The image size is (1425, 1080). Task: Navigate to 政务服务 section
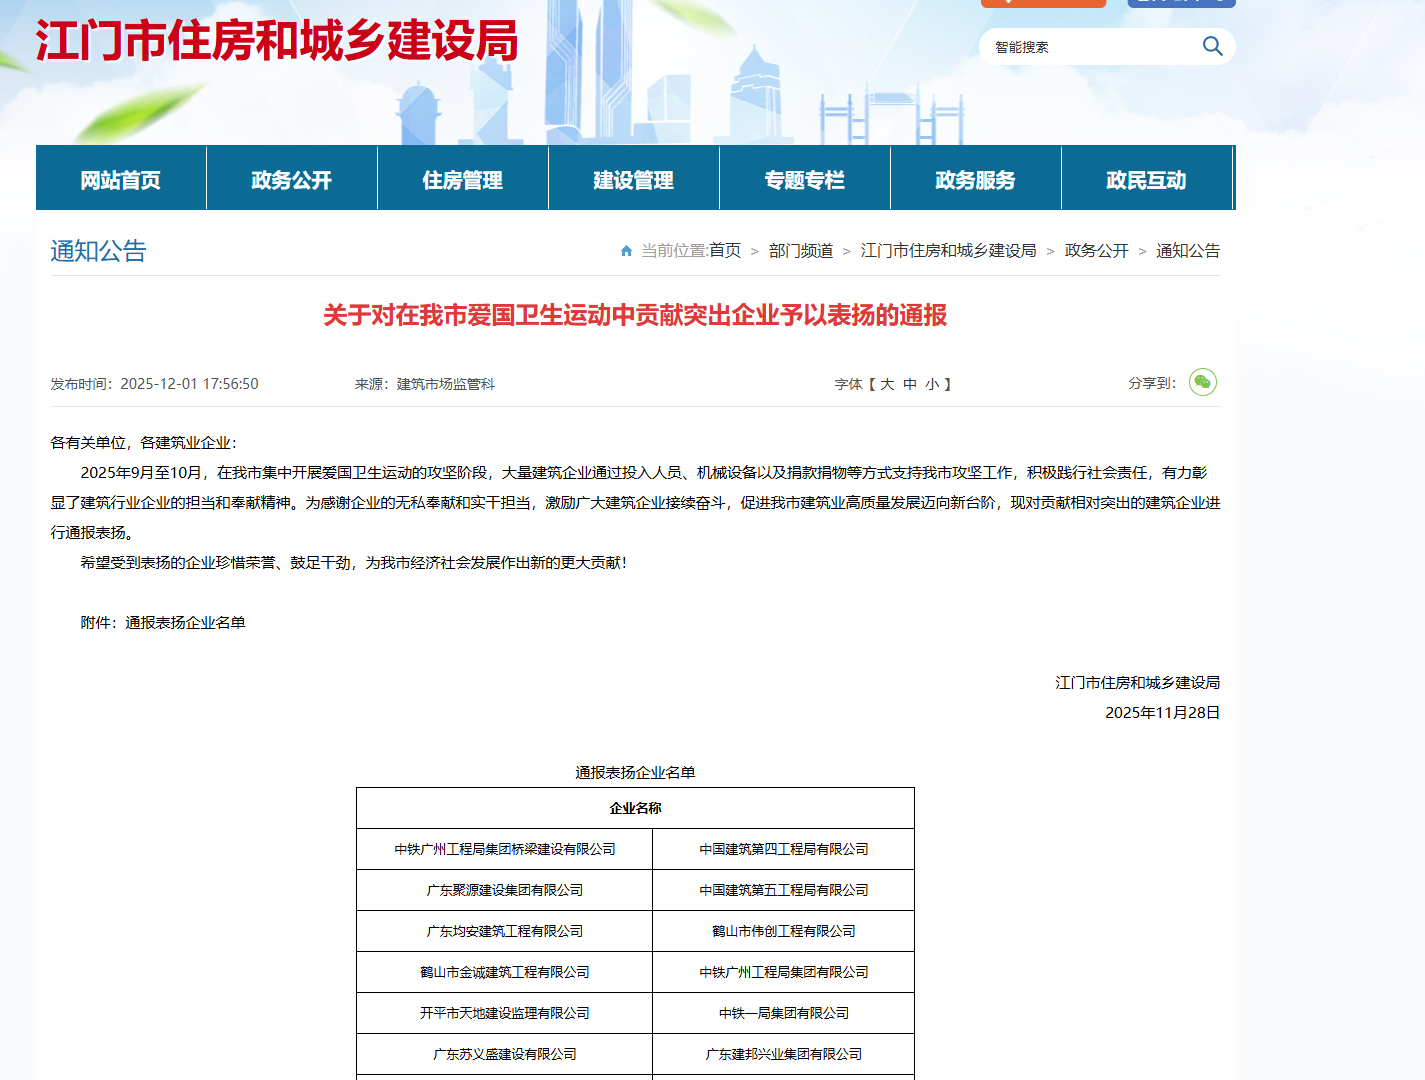click(x=976, y=180)
